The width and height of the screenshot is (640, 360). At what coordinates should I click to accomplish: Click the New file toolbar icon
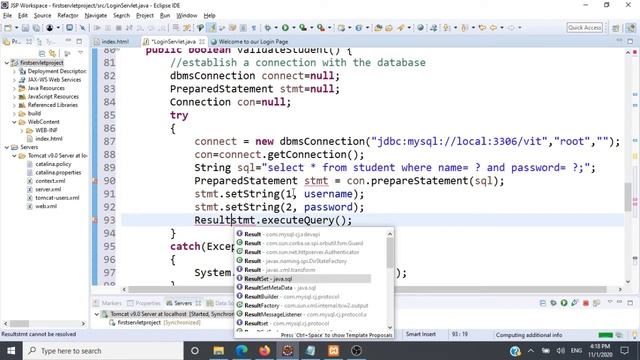coord(8,28)
